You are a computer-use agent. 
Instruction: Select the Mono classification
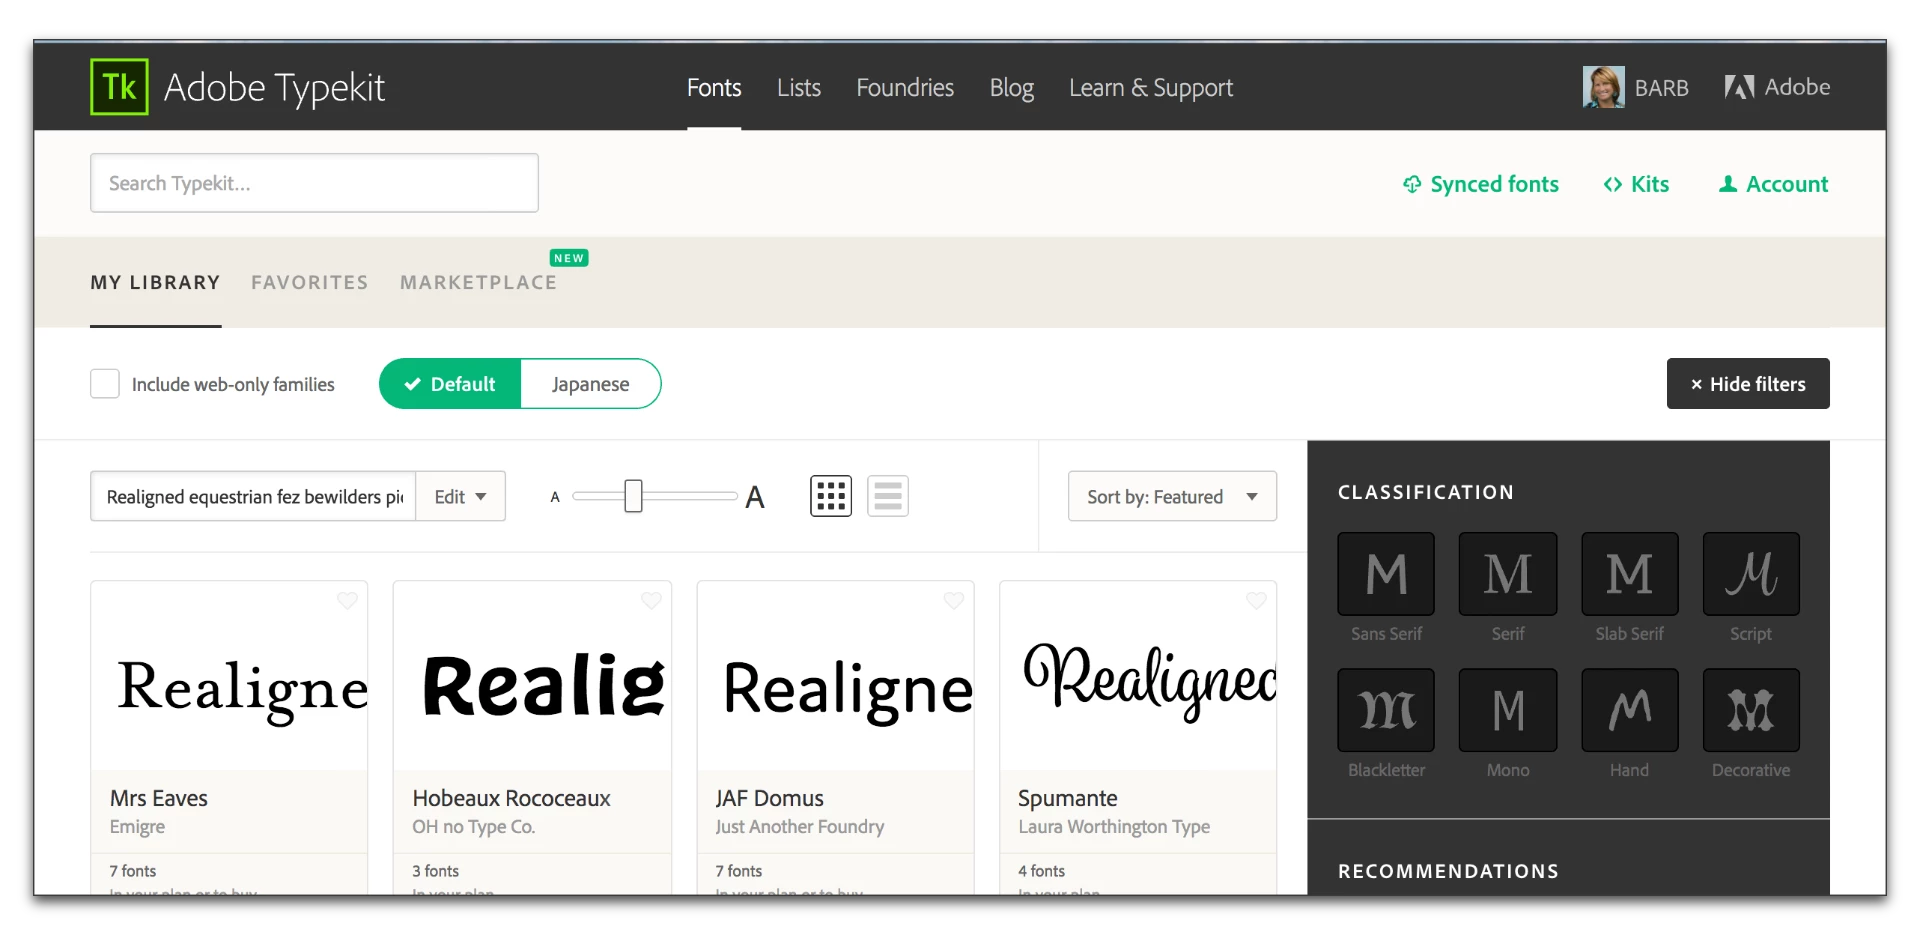click(1508, 710)
